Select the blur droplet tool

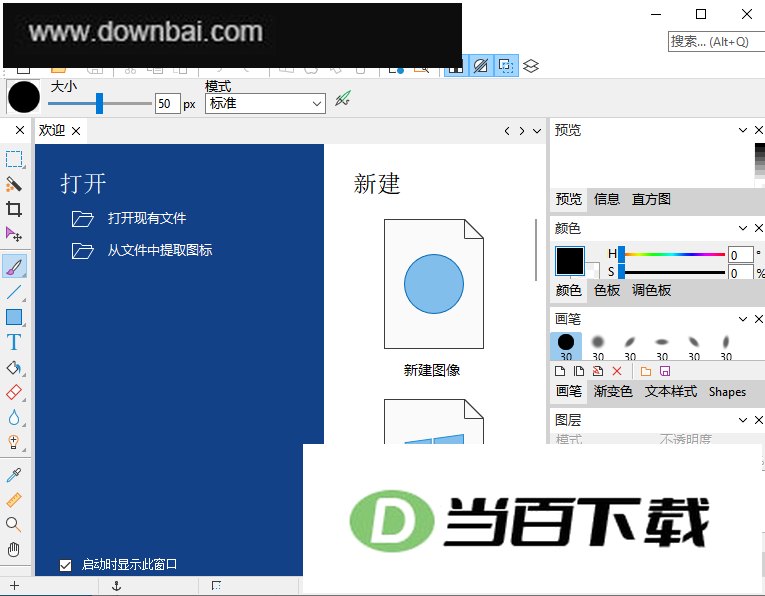click(x=14, y=417)
